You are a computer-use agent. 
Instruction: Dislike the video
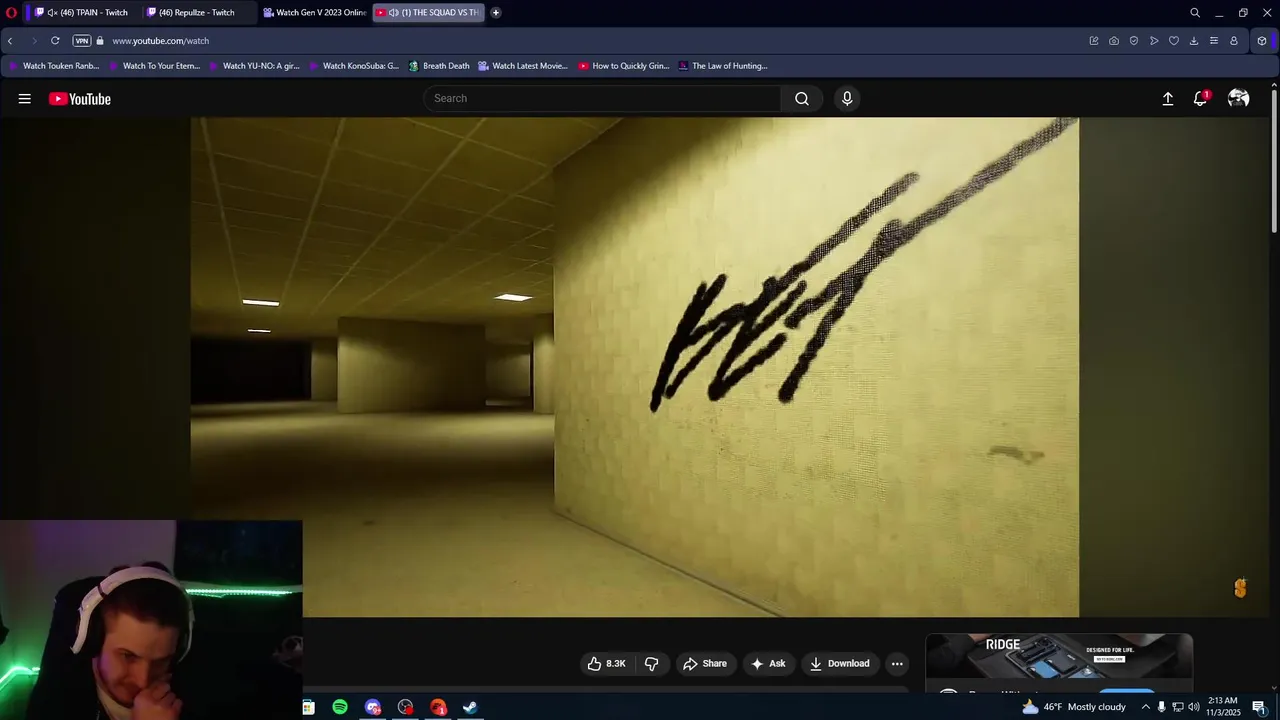click(652, 664)
